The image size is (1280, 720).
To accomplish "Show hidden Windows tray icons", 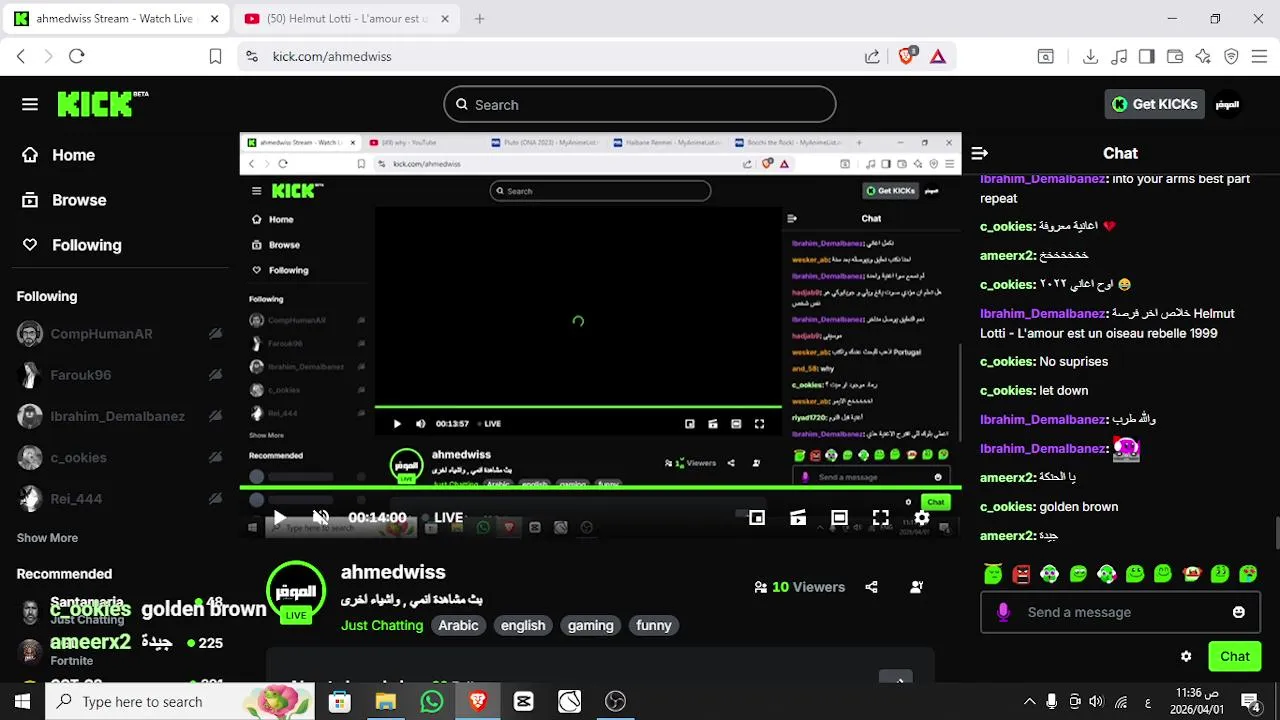I will coord(1029,702).
